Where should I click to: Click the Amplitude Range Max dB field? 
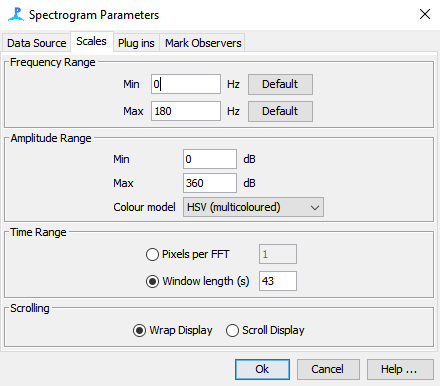point(210,183)
